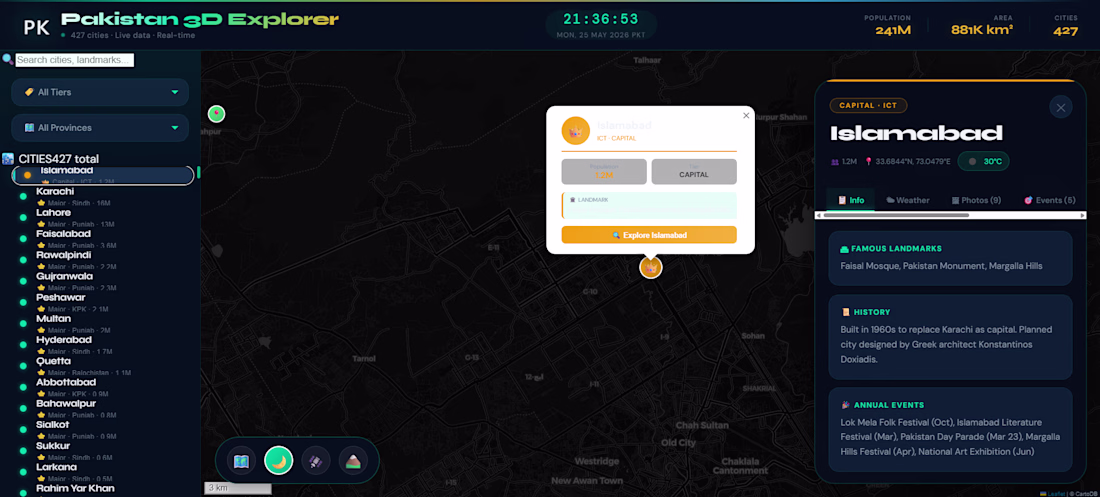Switch to the satellite map layer
Image resolution: width=1100 pixels, height=497 pixels.
[x=316, y=461]
